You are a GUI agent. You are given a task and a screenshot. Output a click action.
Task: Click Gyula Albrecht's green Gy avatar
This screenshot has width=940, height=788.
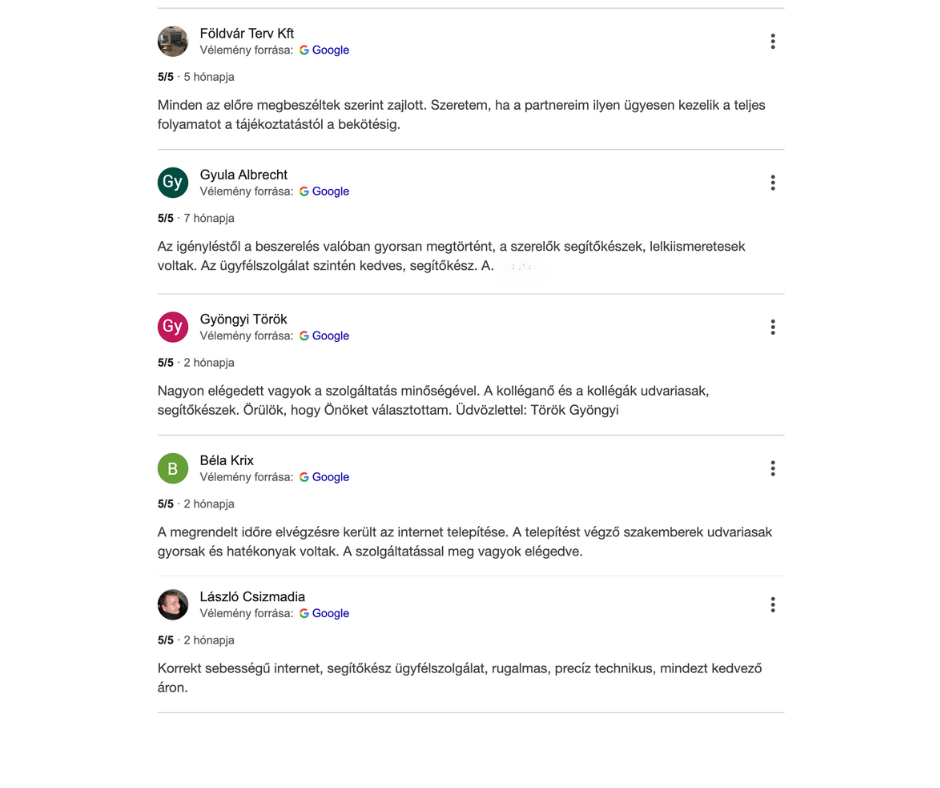(173, 182)
